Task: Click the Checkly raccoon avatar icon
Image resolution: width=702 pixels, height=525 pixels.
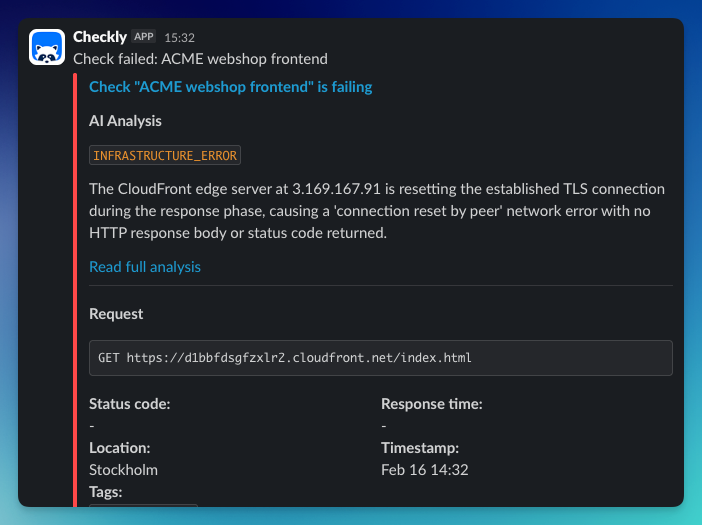Action: [47, 47]
